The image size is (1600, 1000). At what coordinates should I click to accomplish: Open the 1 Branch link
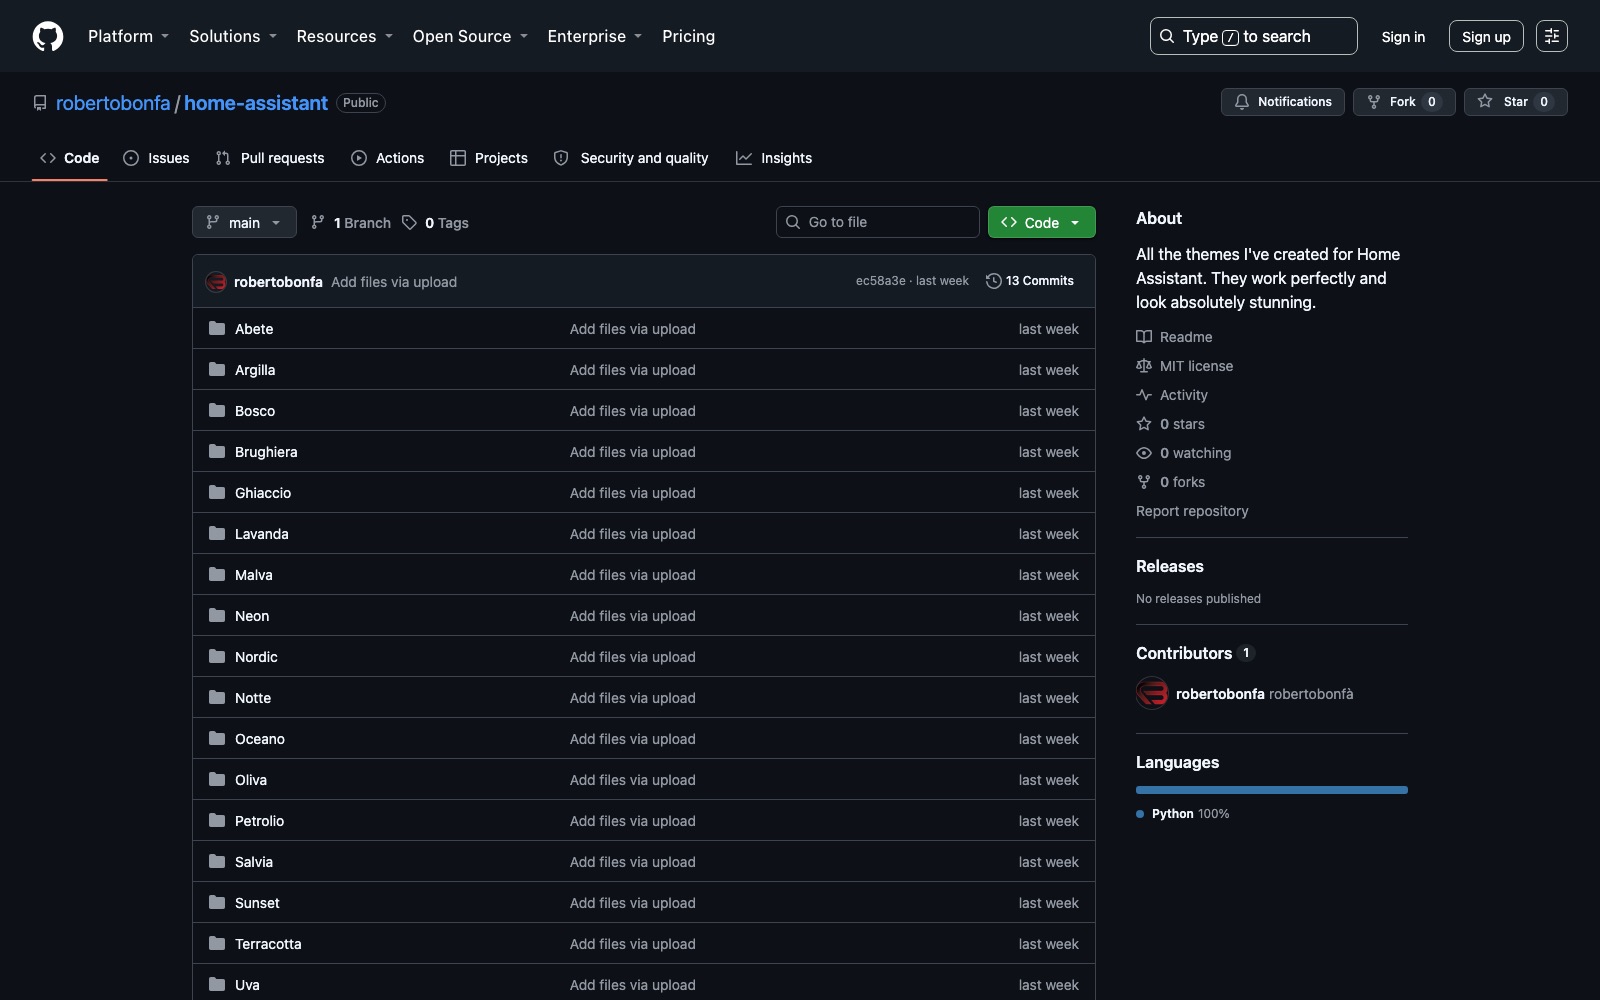351,223
